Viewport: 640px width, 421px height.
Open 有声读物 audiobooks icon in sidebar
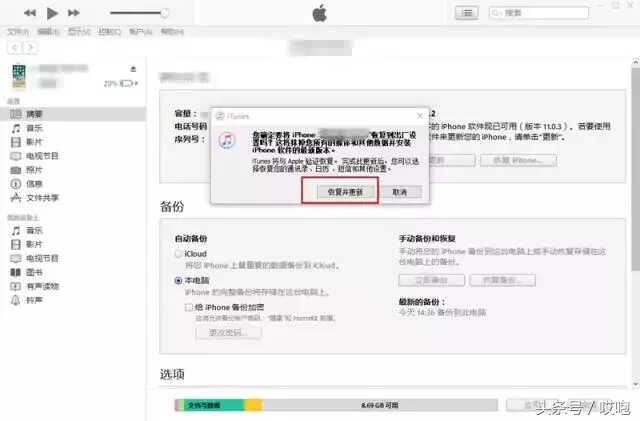coord(16,286)
